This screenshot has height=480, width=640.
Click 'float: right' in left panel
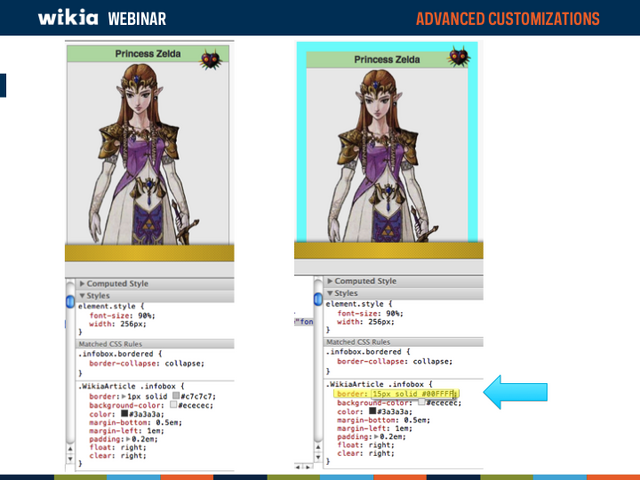pos(118,447)
